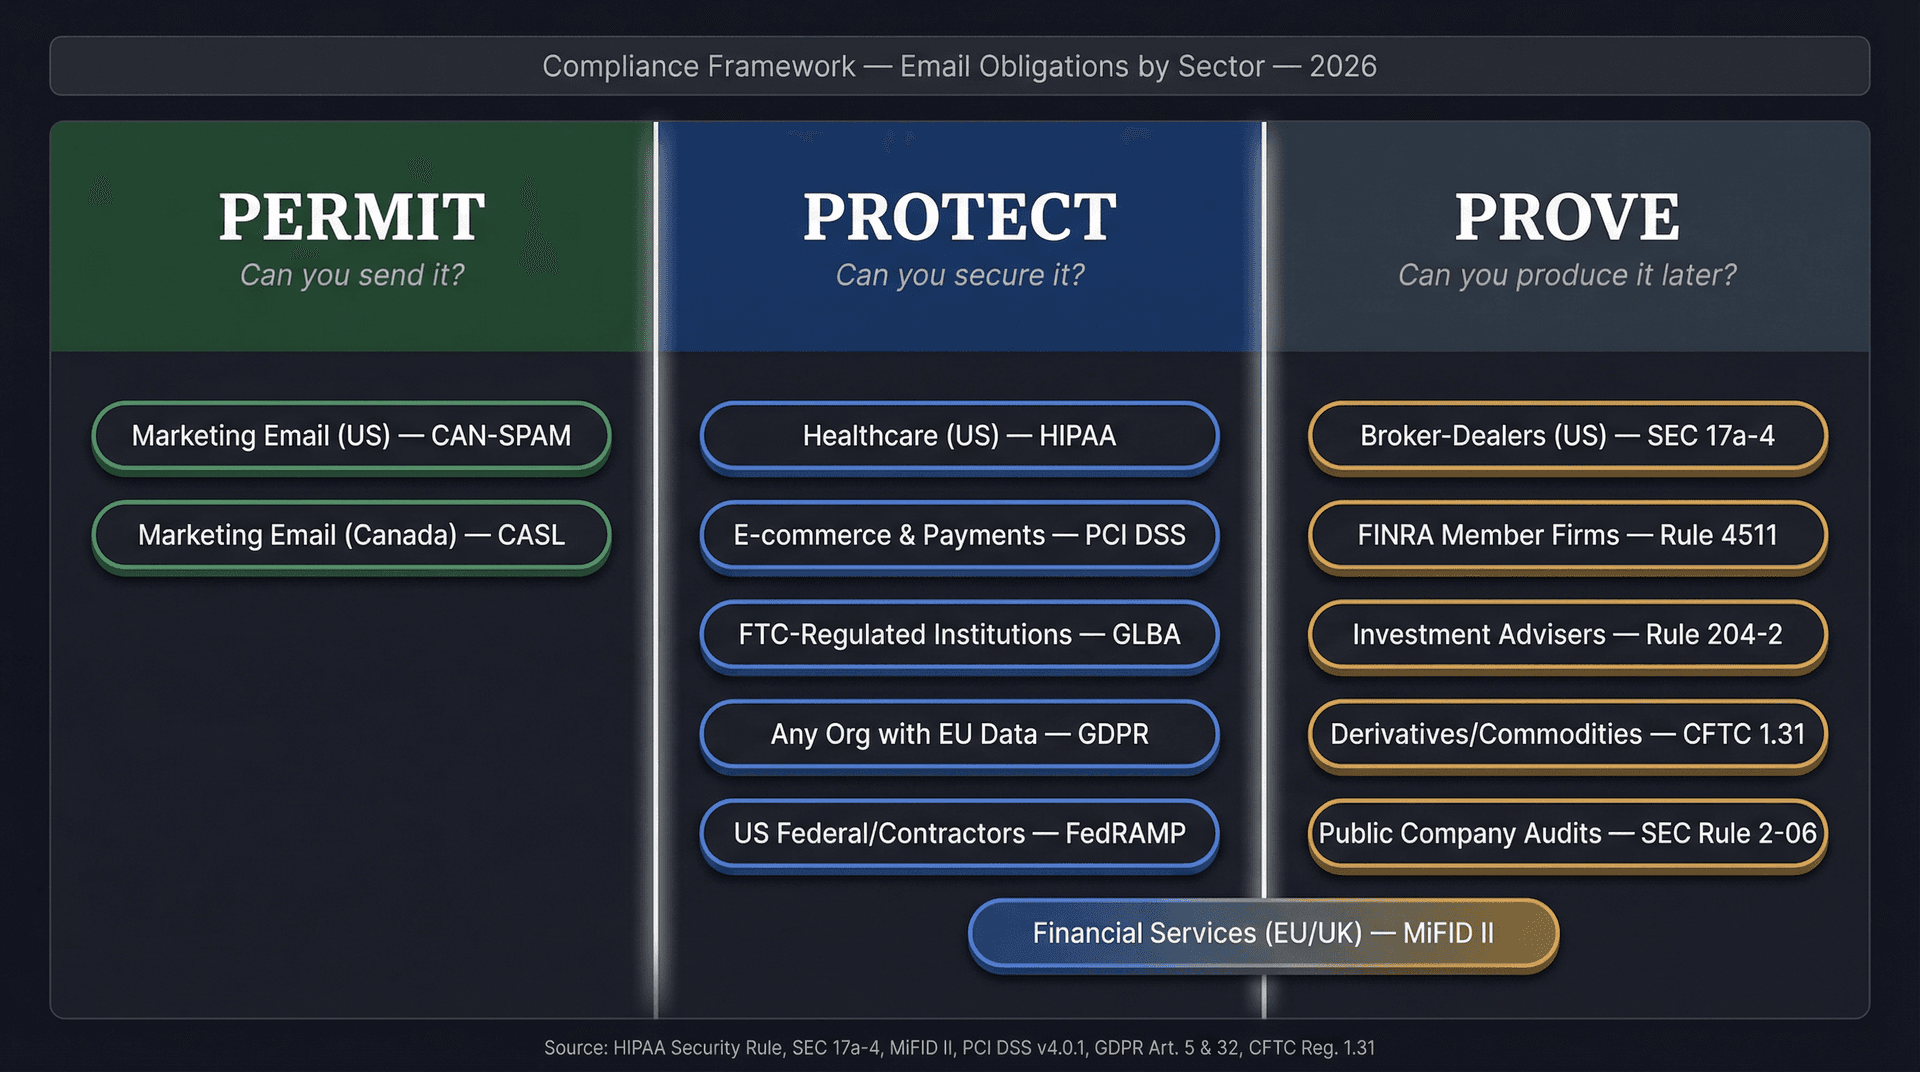Open Public Company Audits — SEC Rule 2-06
This screenshot has width=1920, height=1072.
(x=1566, y=833)
